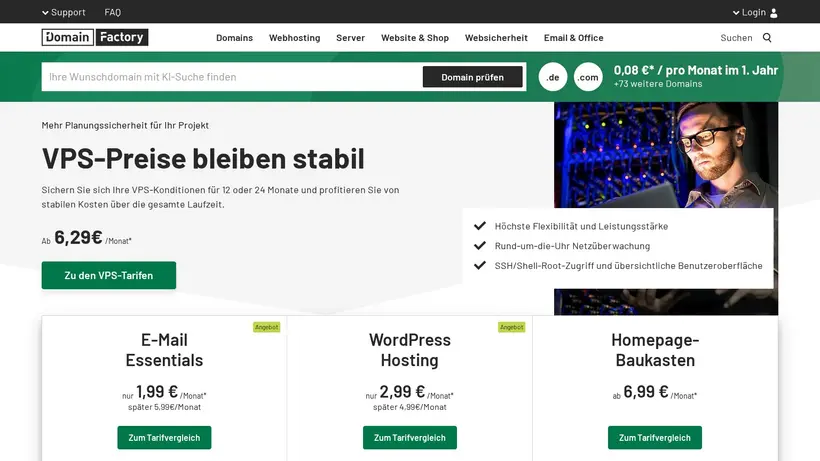Select the .de domain circle

(553, 77)
